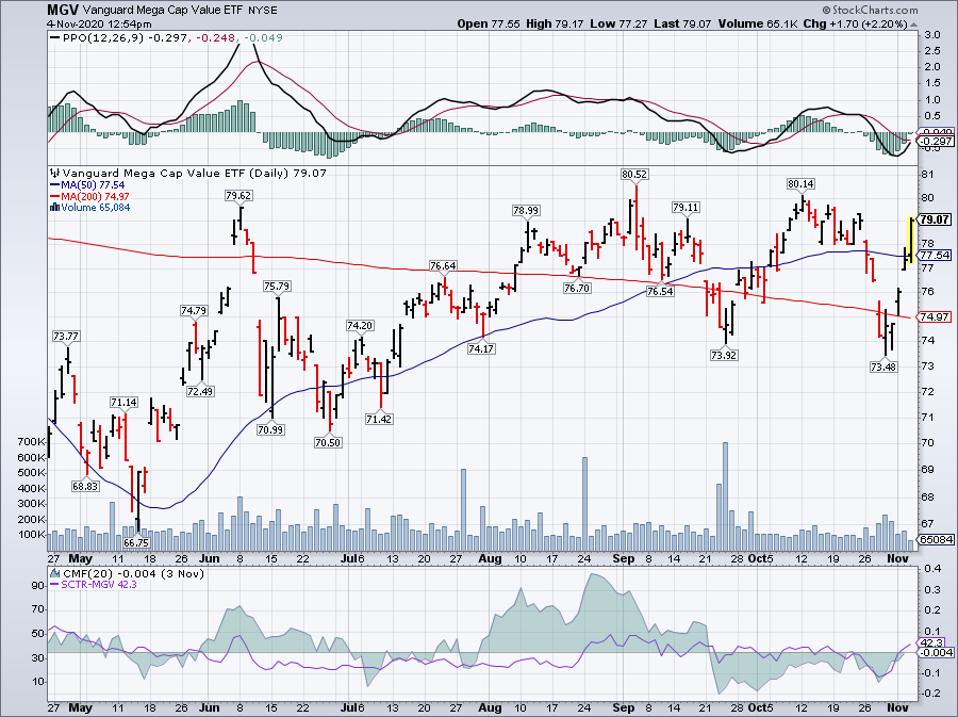Click the 79.62 June high label
The image size is (958, 717).
click(x=238, y=196)
